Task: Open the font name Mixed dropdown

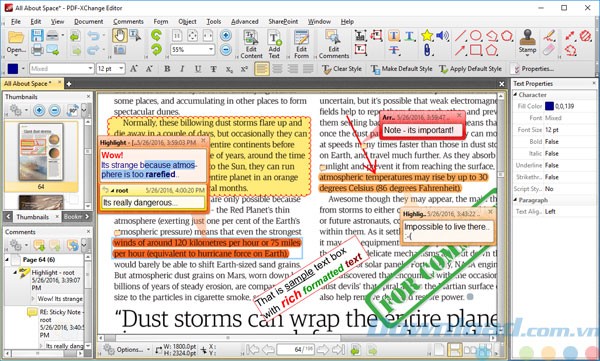Action: click(x=90, y=69)
